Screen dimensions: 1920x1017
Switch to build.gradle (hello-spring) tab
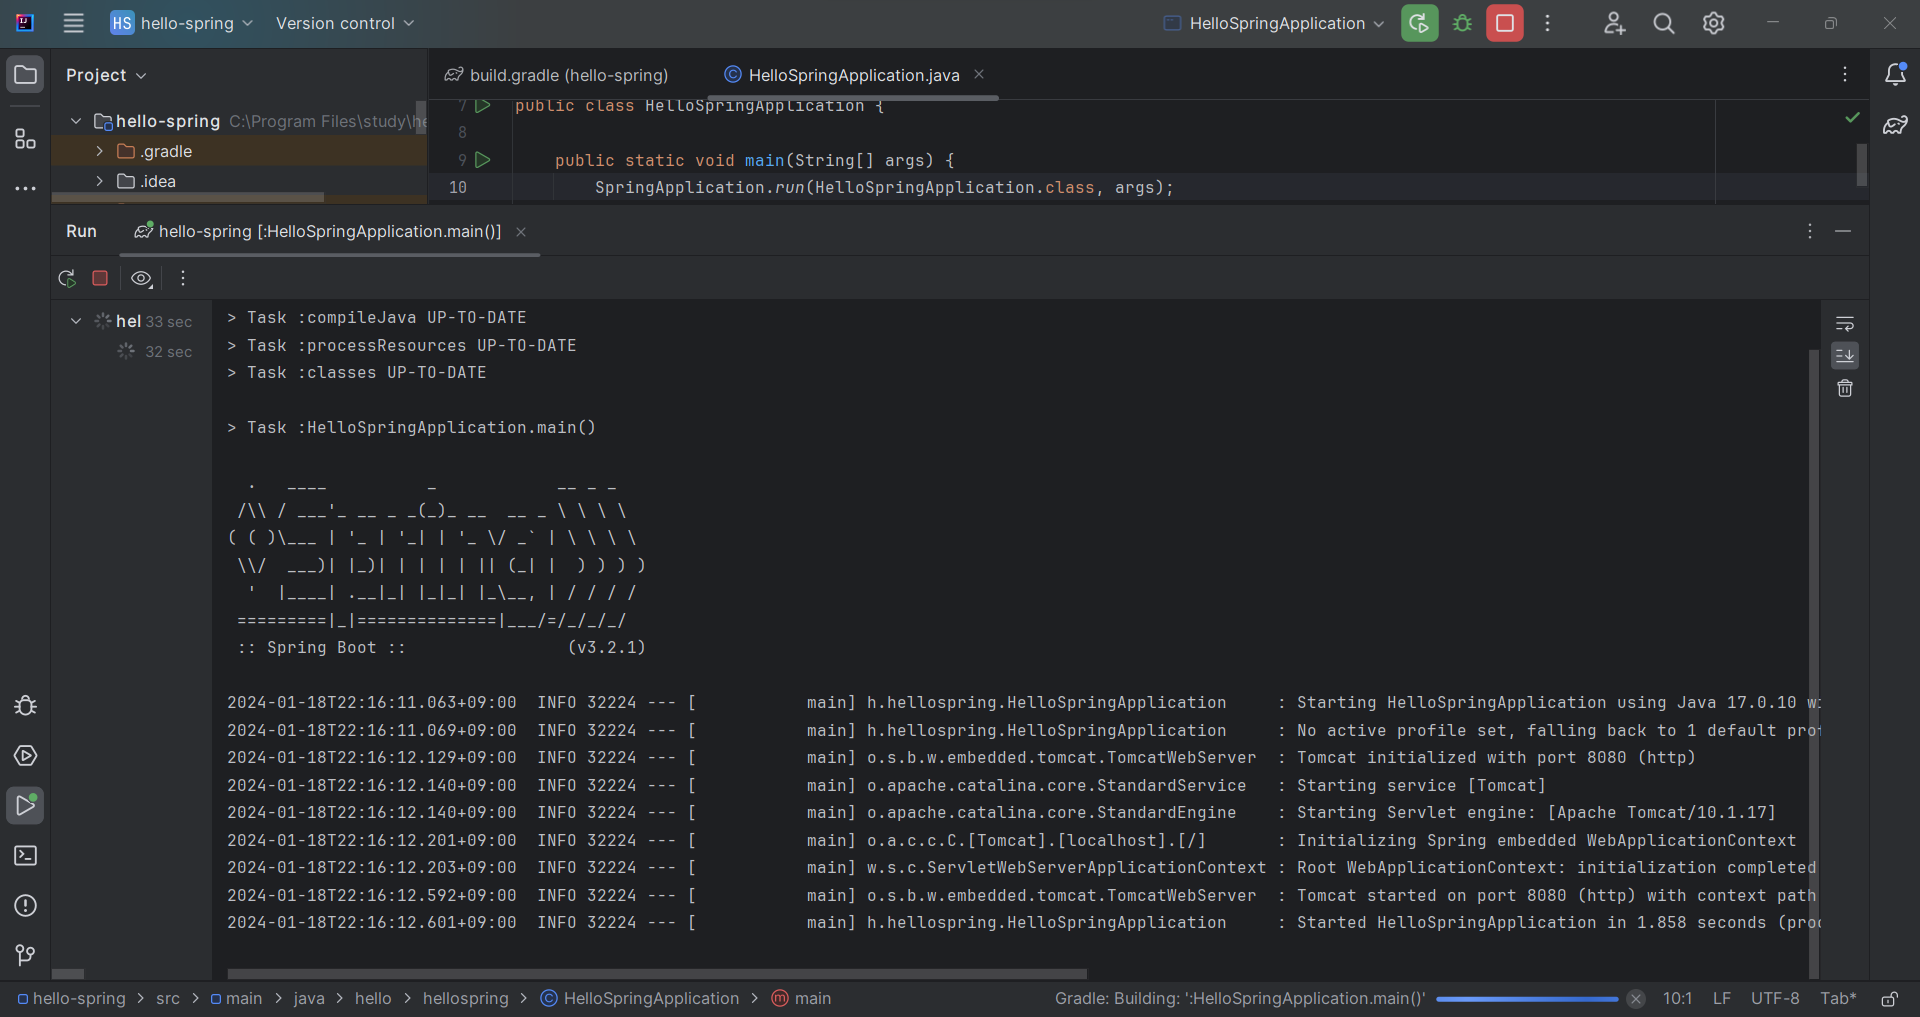tap(557, 75)
